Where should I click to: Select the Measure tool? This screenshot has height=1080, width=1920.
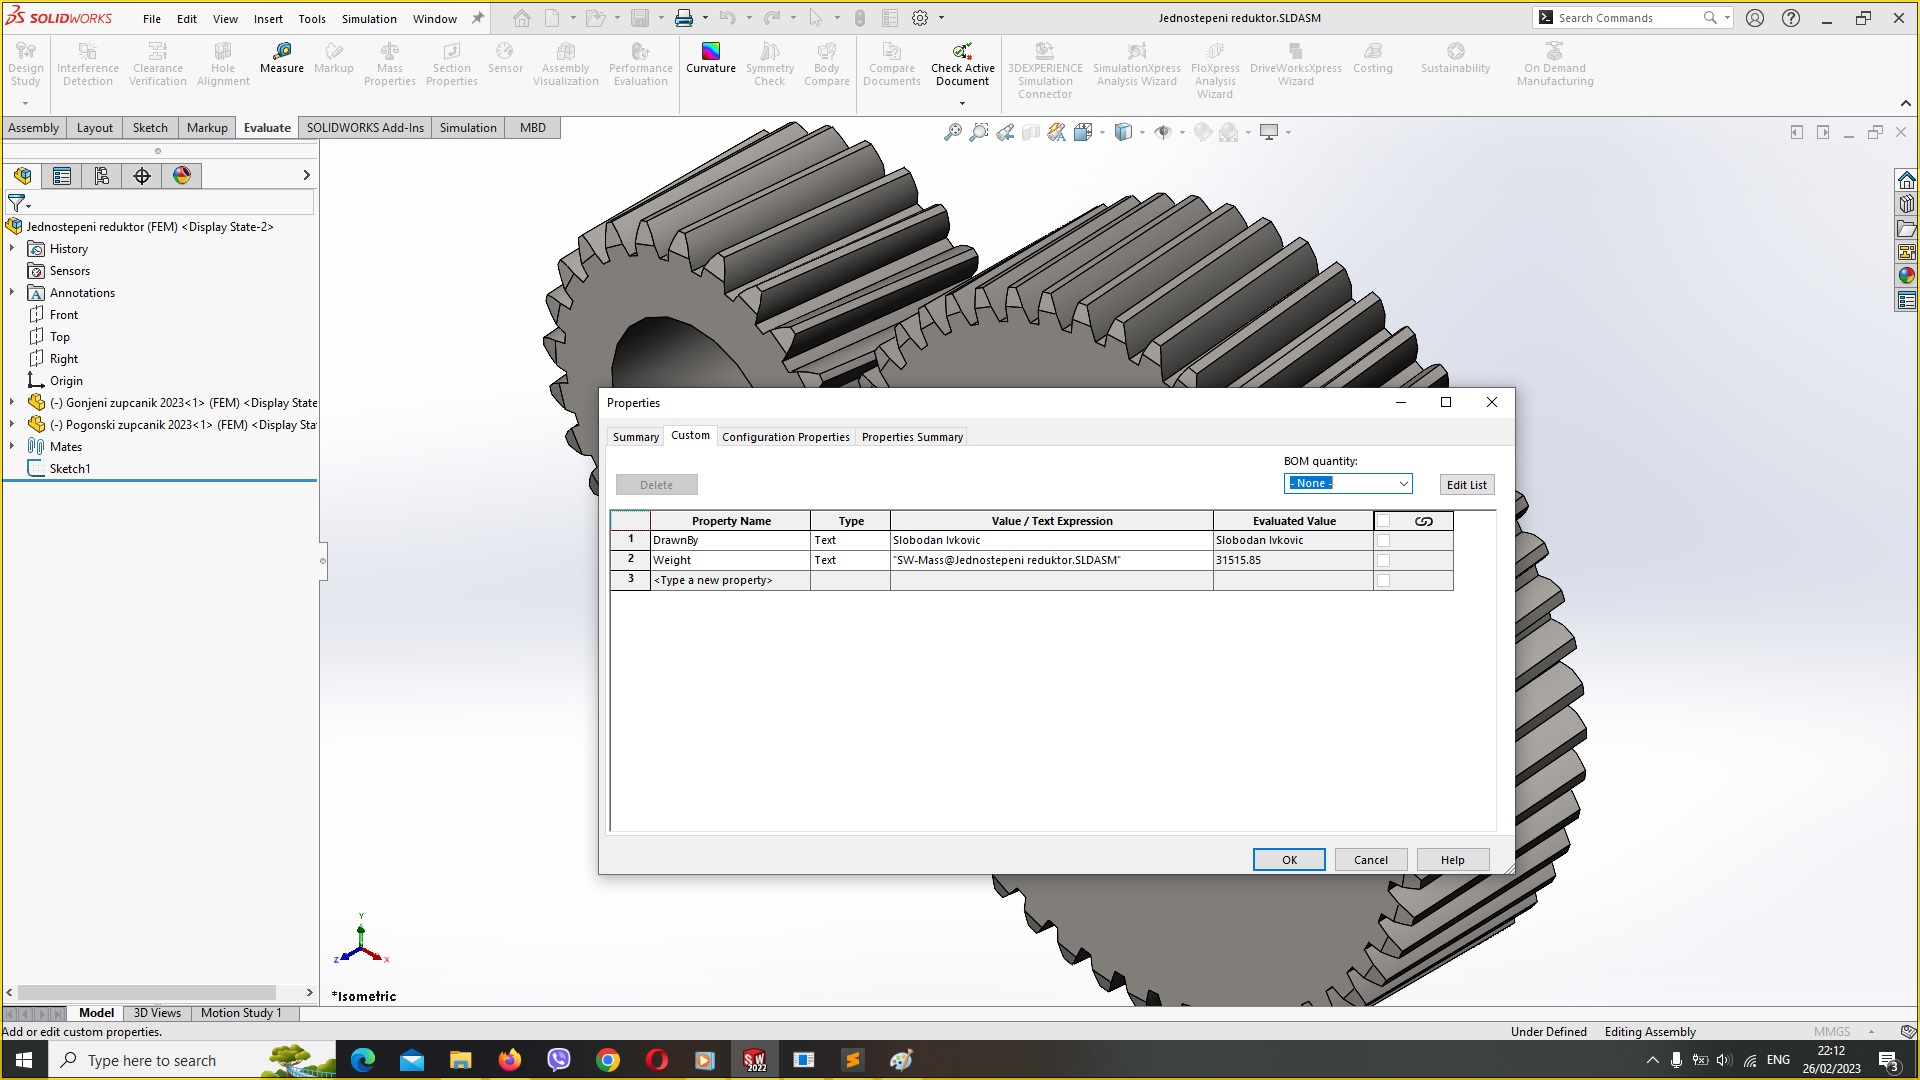pyautogui.click(x=282, y=58)
